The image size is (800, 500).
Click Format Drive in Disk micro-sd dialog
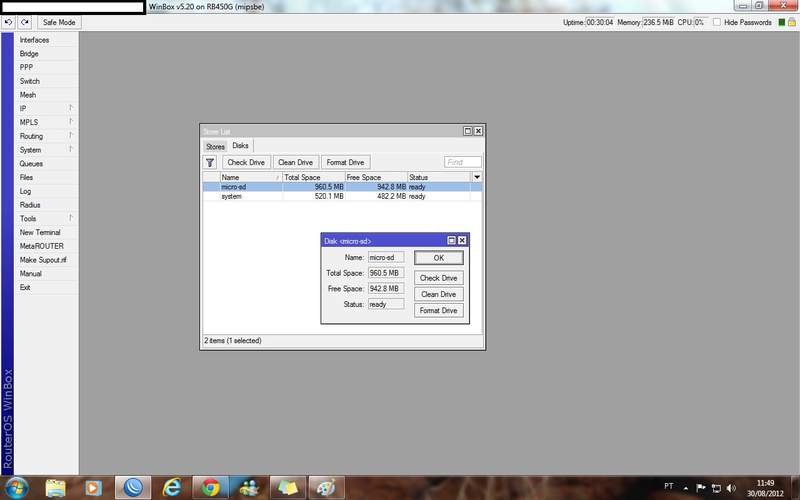point(439,310)
